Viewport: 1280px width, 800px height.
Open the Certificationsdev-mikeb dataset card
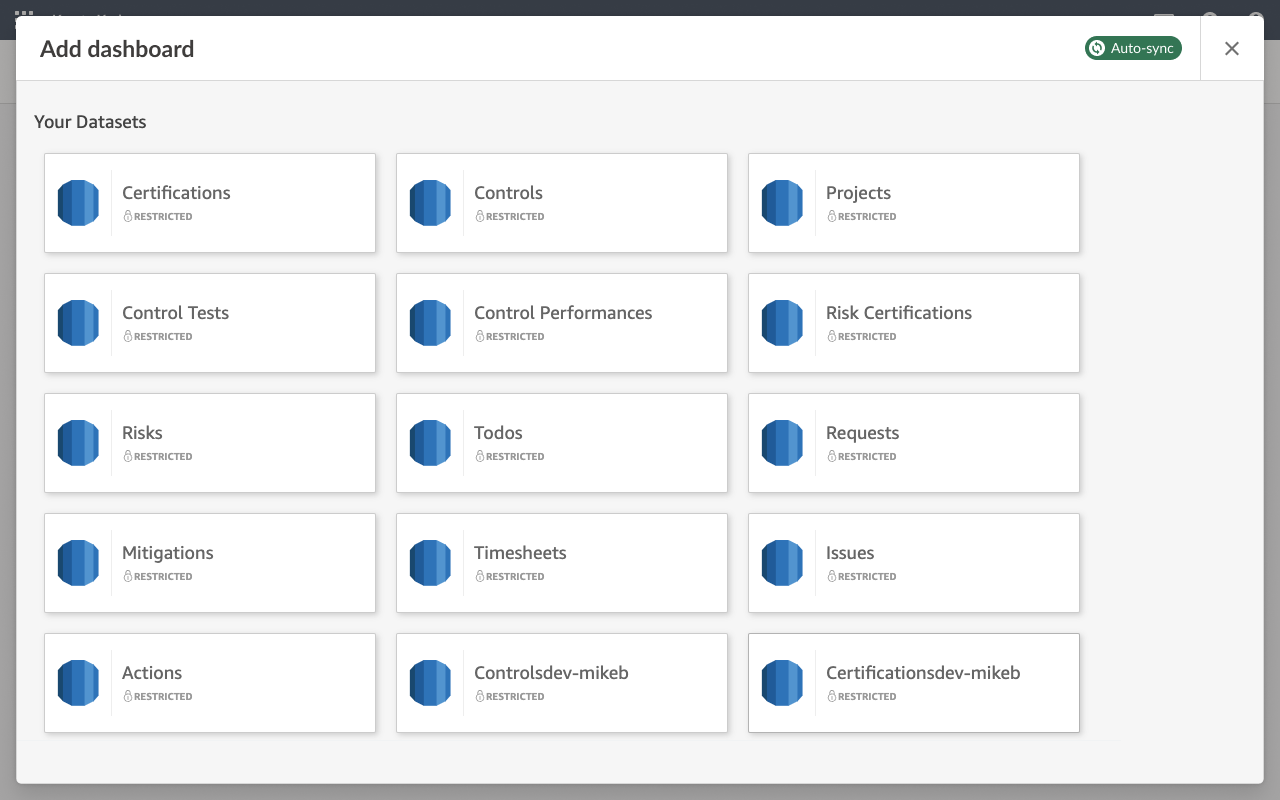(x=914, y=683)
